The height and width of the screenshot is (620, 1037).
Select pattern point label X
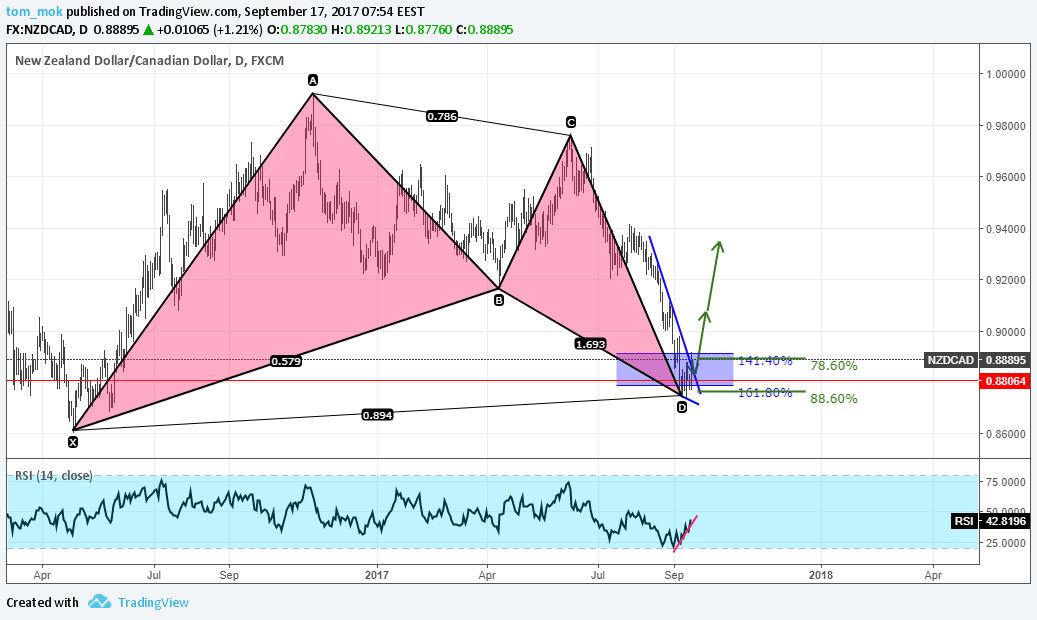click(x=73, y=442)
